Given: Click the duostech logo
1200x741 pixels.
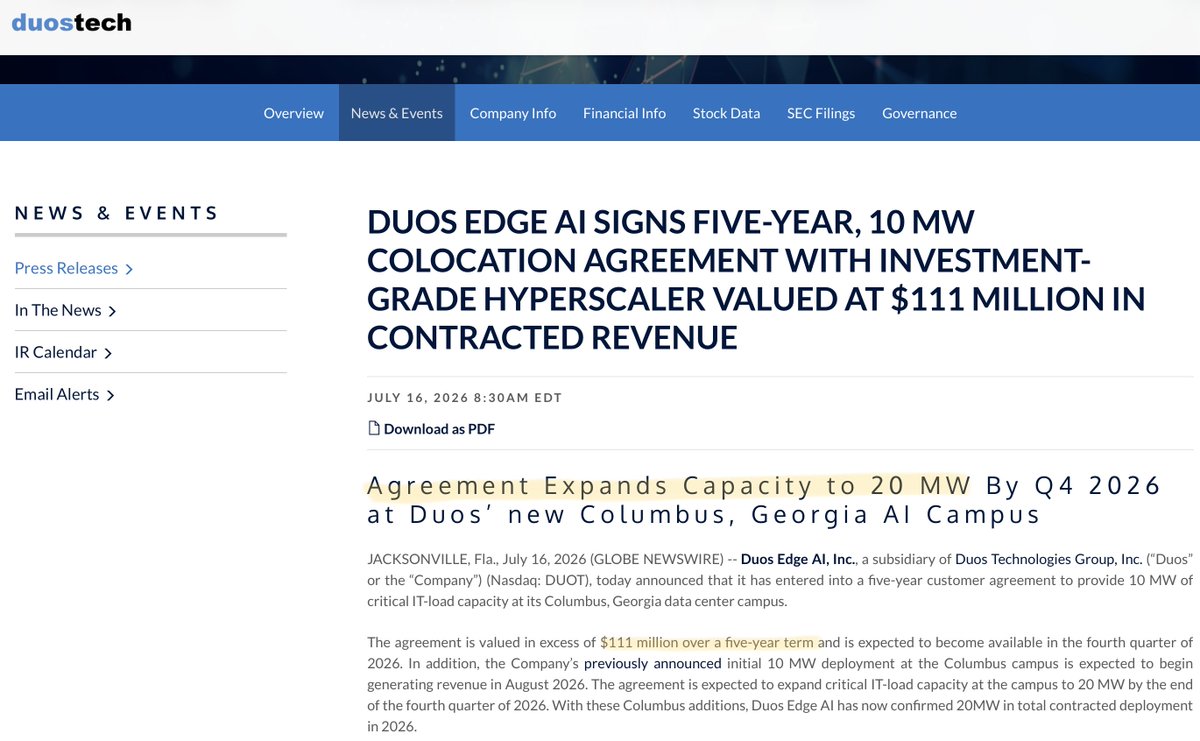Looking at the screenshot, I should tap(71, 21).
